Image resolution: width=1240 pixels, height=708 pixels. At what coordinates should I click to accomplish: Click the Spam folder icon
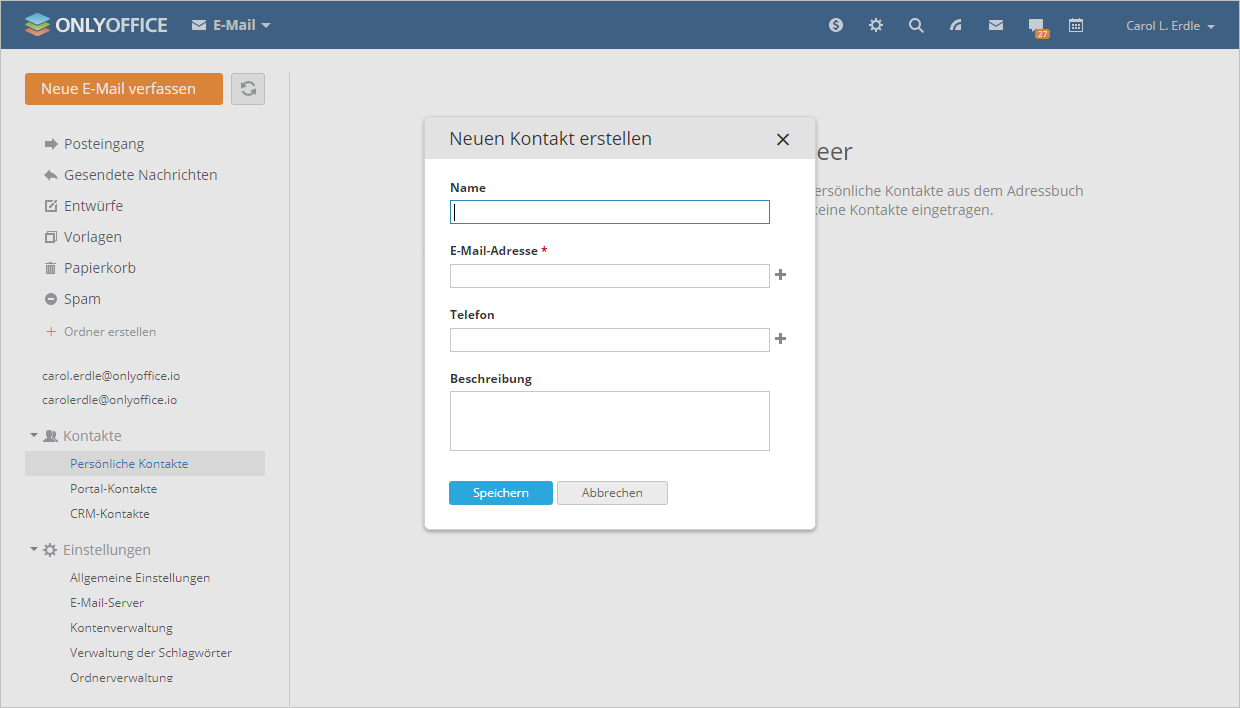pyautogui.click(x=51, y=299)
